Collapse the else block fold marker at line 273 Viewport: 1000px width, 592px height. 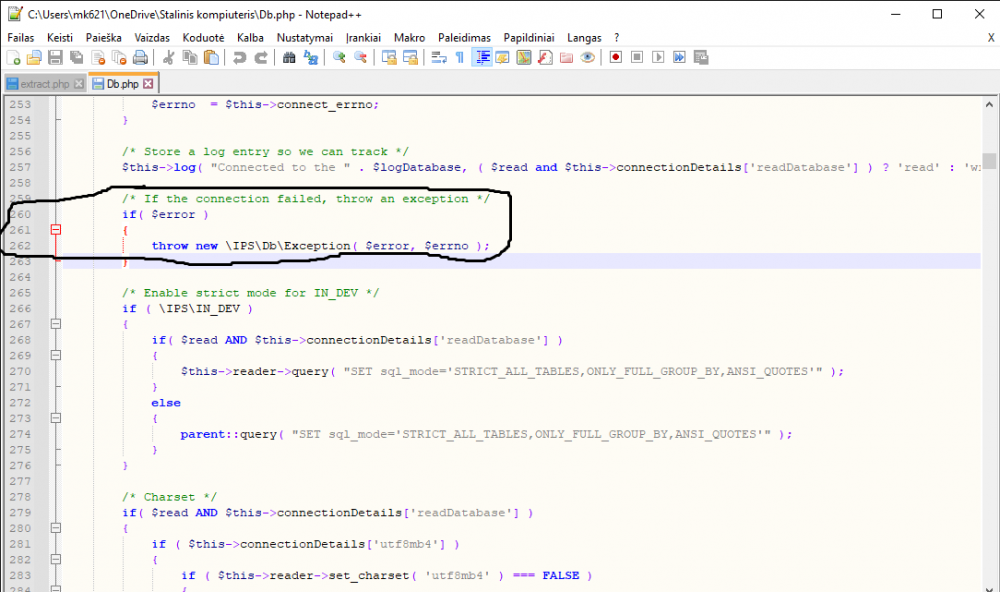[56, 418]
